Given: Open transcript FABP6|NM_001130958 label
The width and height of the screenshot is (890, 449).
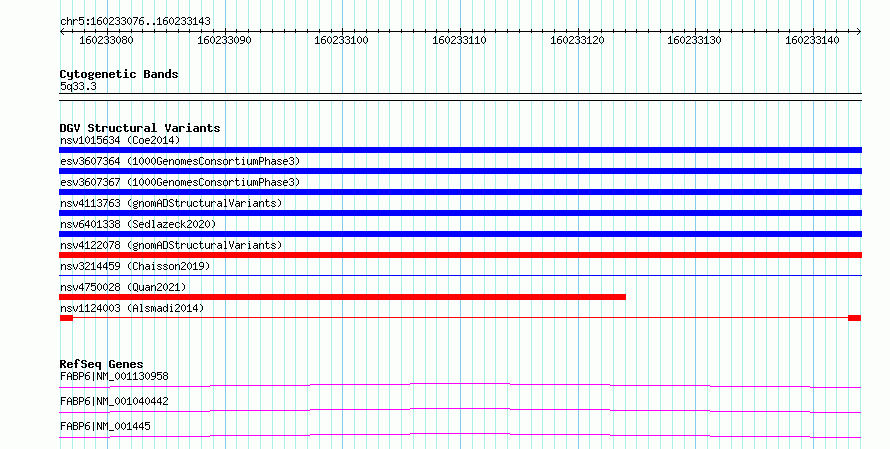Looking at the screenshot, I should [x=114, y=376].
